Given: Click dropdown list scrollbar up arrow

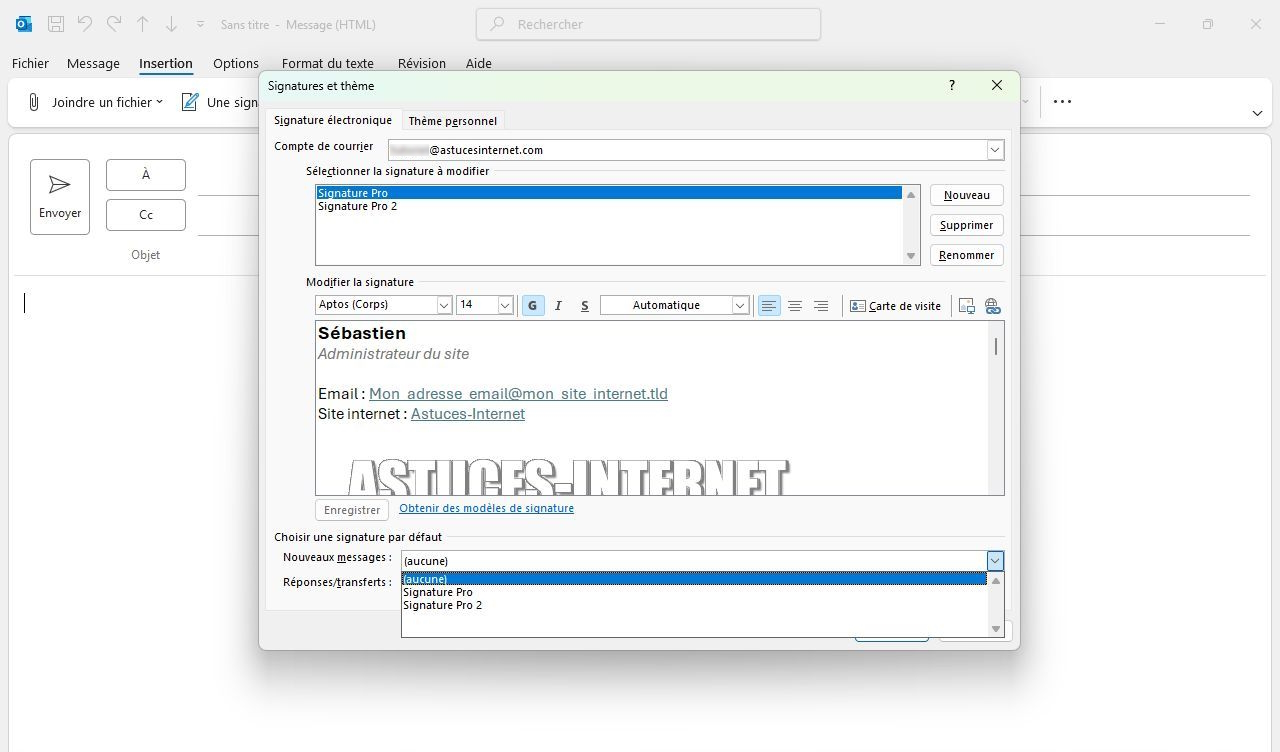Looking at the screenshot, I should pos(996,580).
